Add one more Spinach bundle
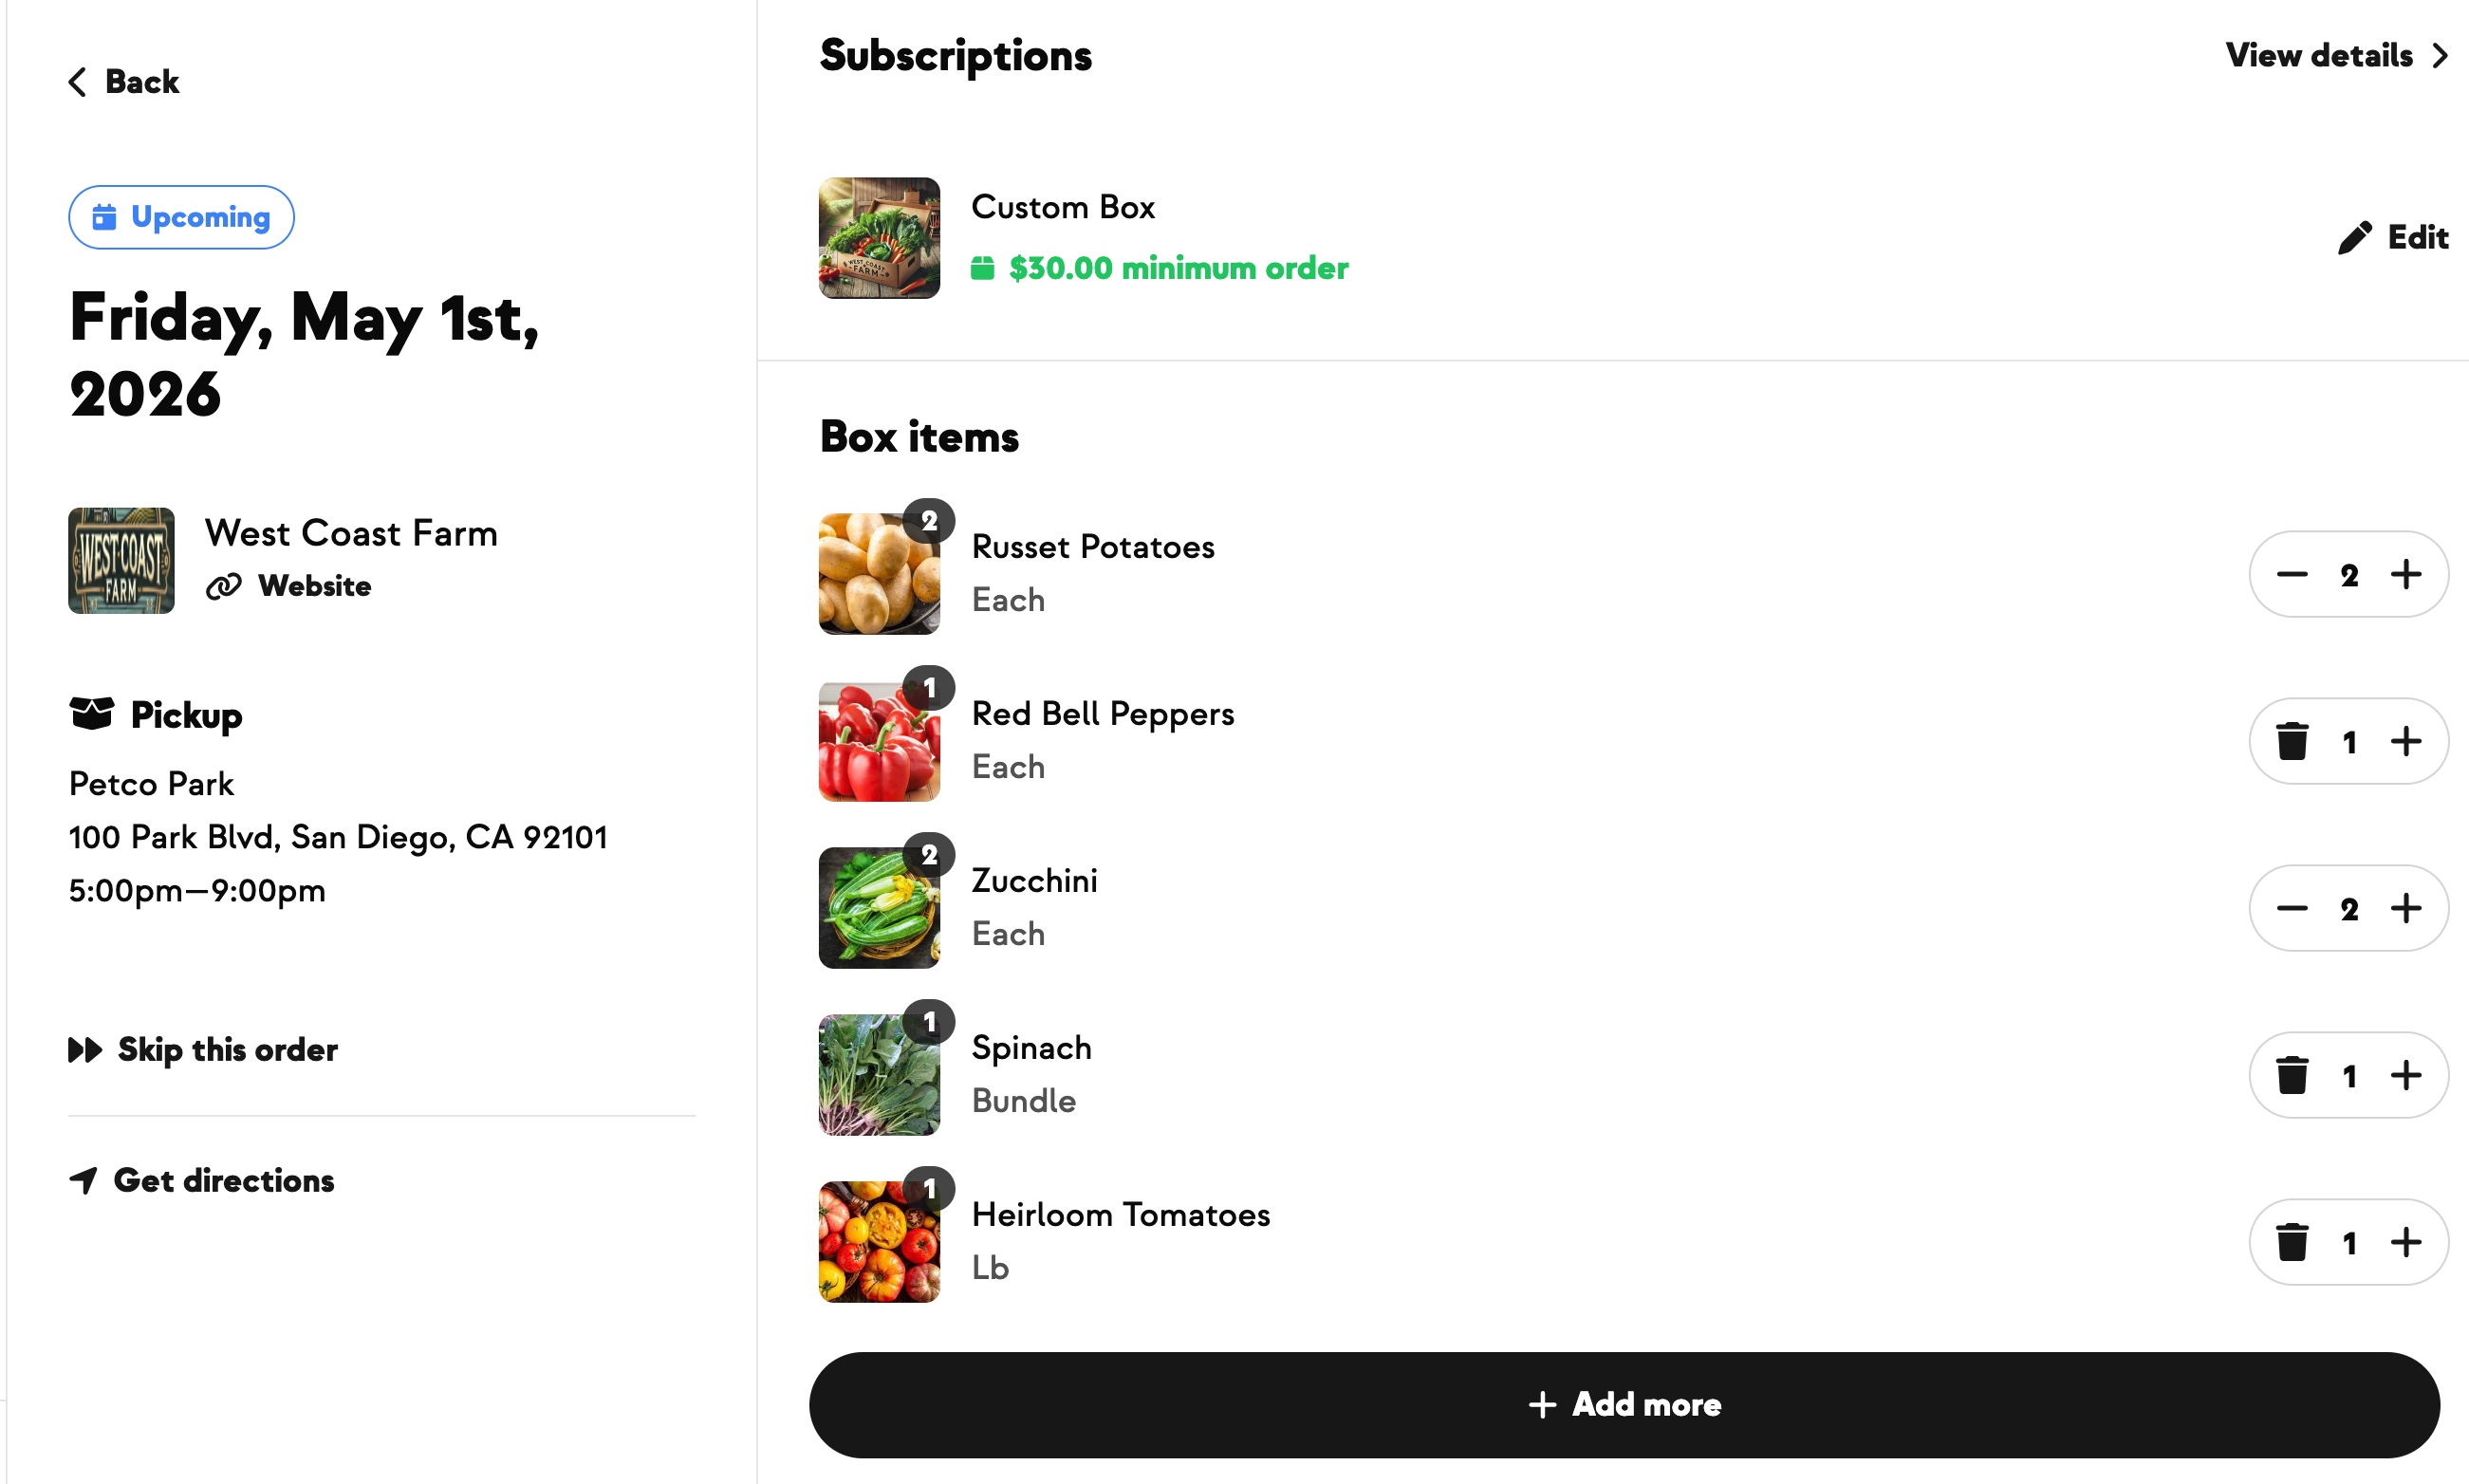Viewport: 2469px width, 1484px height. coord(2405,1076)
